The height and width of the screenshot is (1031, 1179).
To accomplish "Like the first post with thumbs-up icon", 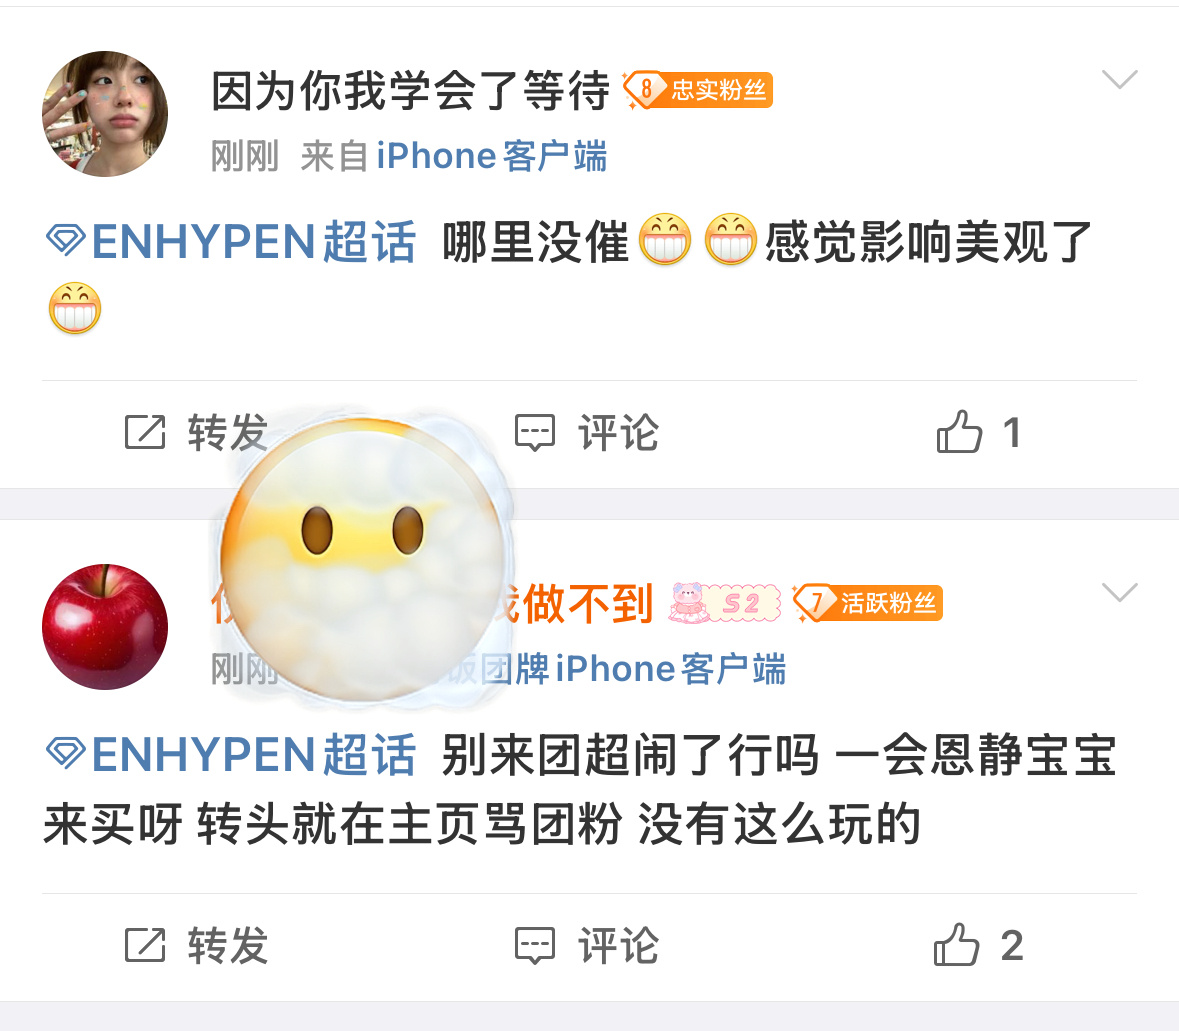I will coord(959,432).
